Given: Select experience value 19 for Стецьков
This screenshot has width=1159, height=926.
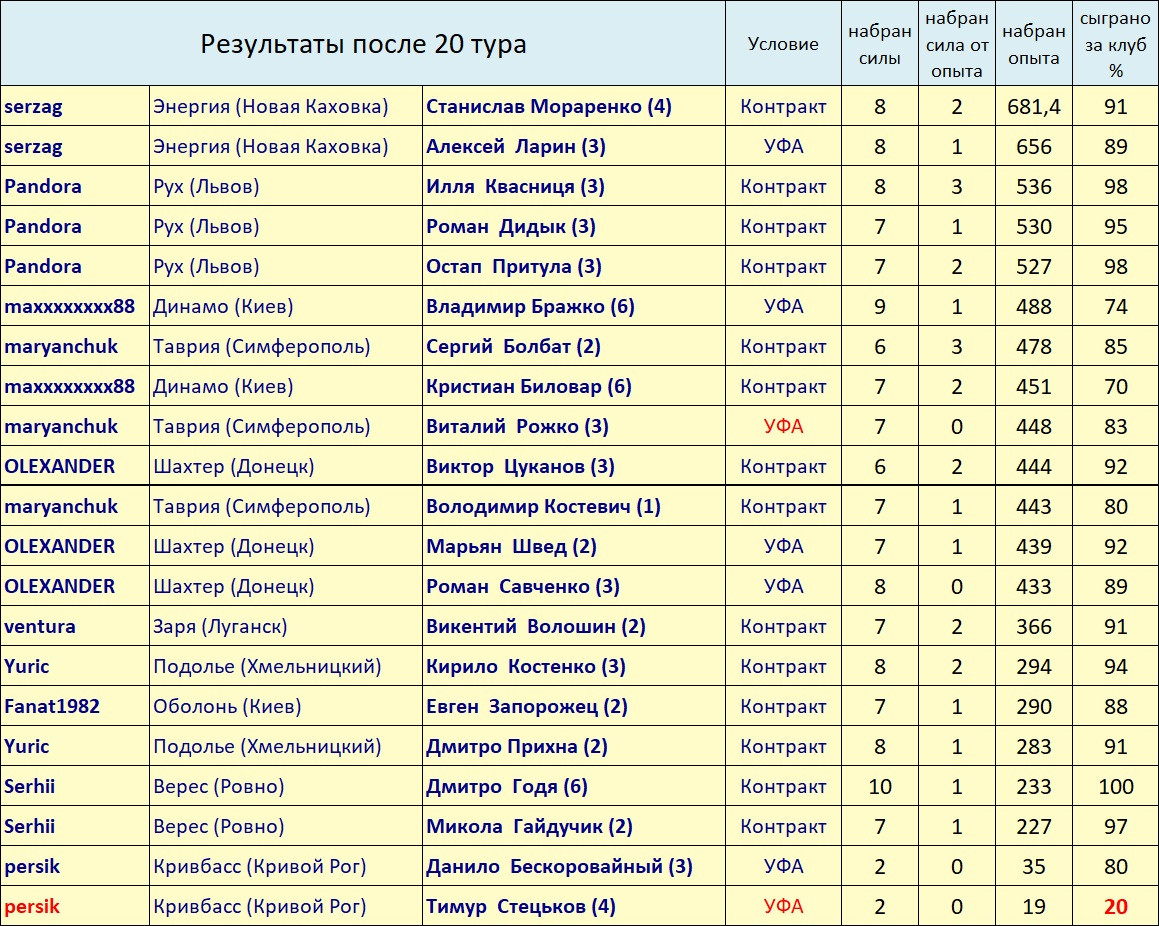Looking at the screenshot, I should 1033,905.
